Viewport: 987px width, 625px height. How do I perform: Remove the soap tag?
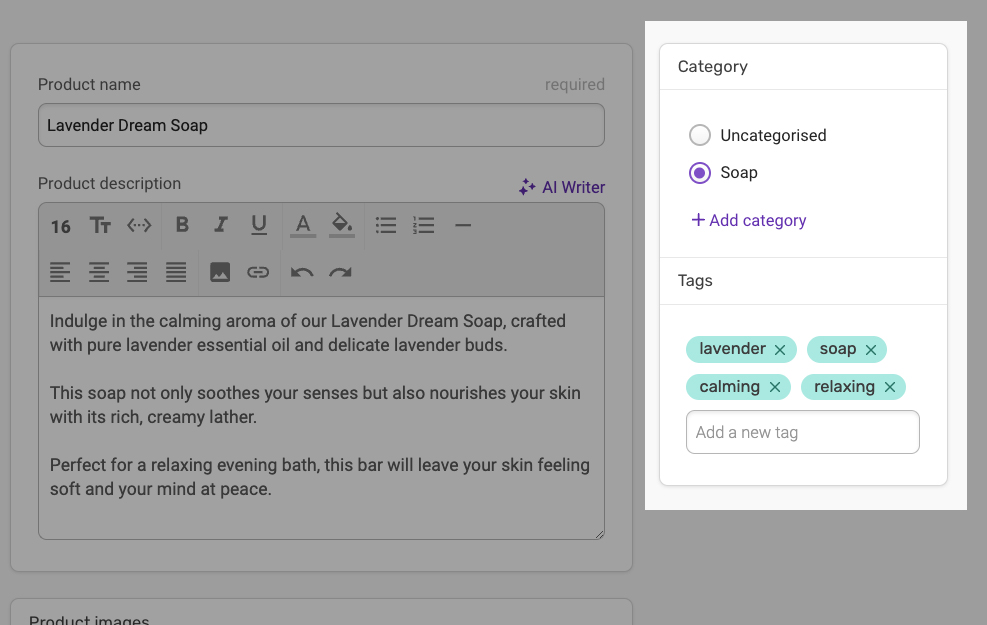tap(871, 350)
